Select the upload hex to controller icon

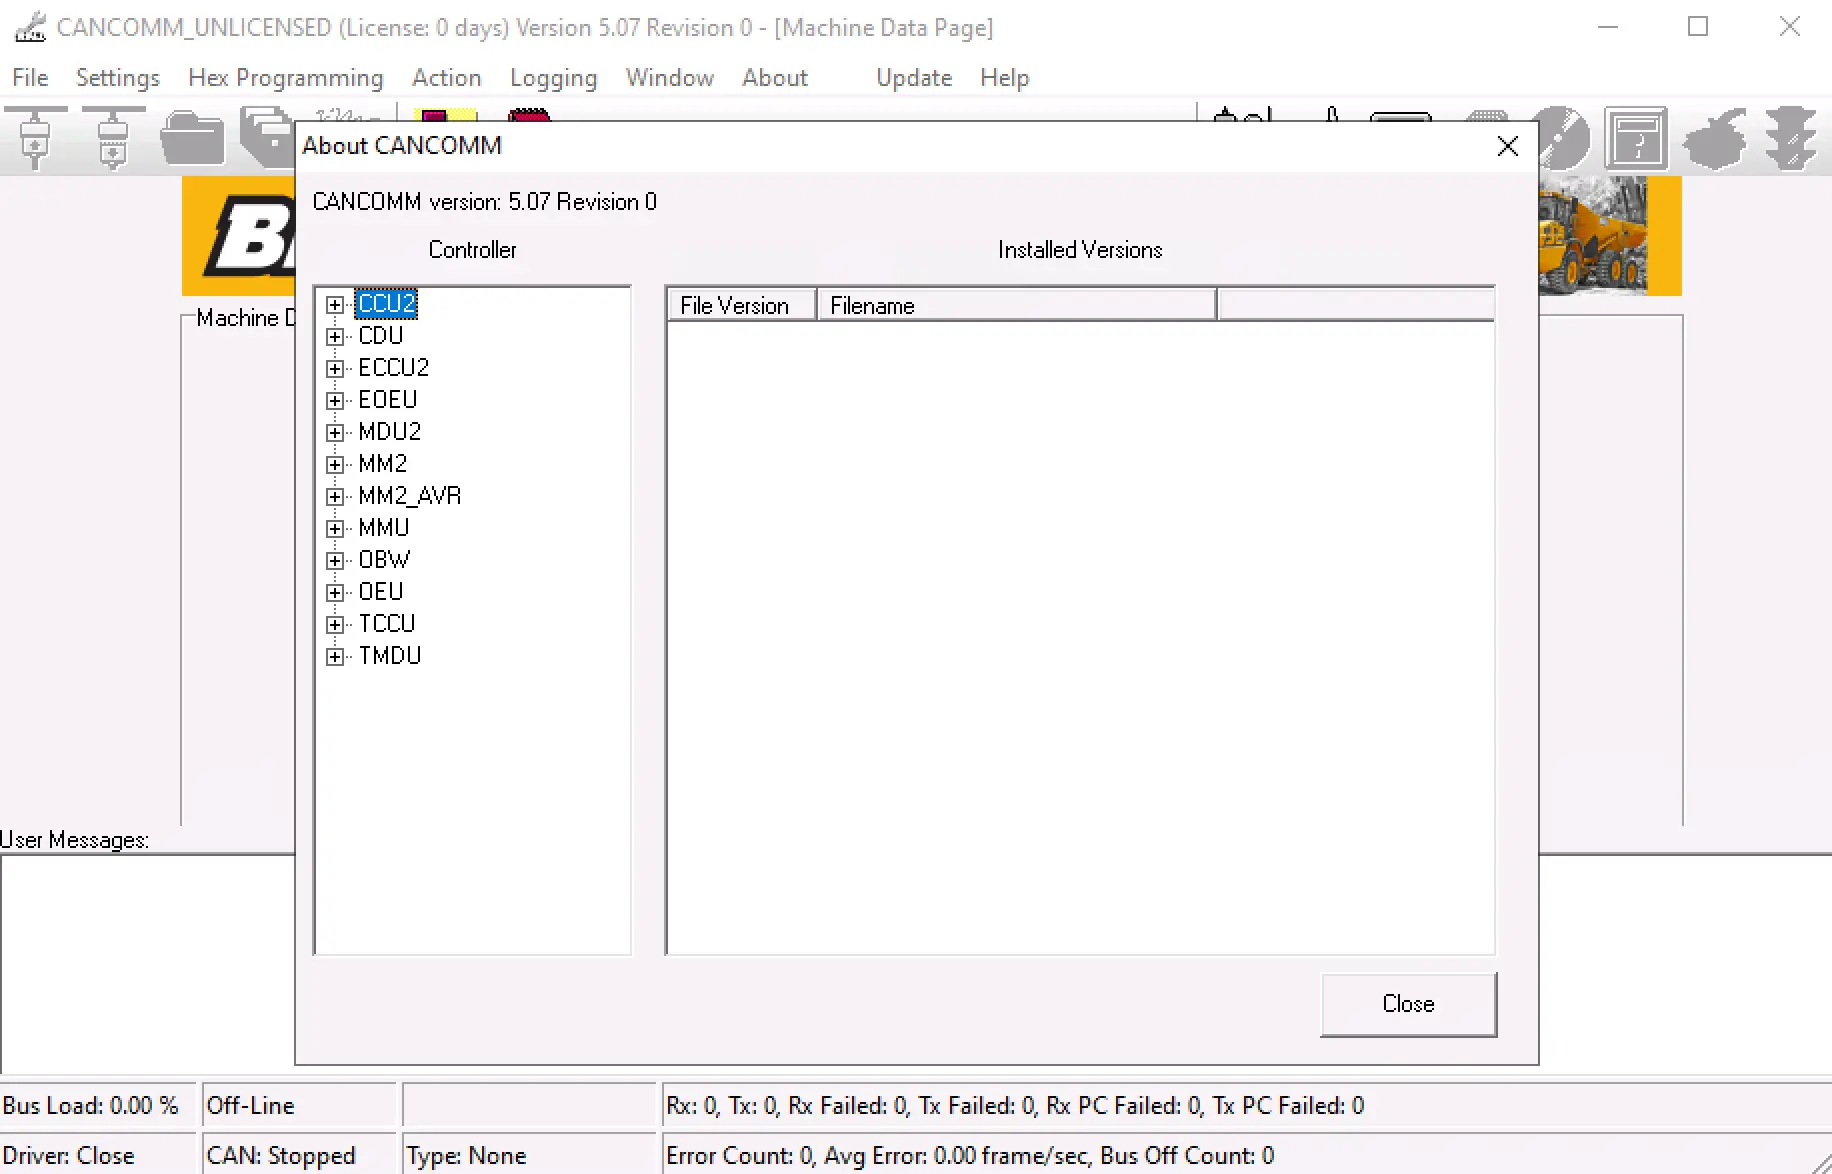click(x=37, y=138)
